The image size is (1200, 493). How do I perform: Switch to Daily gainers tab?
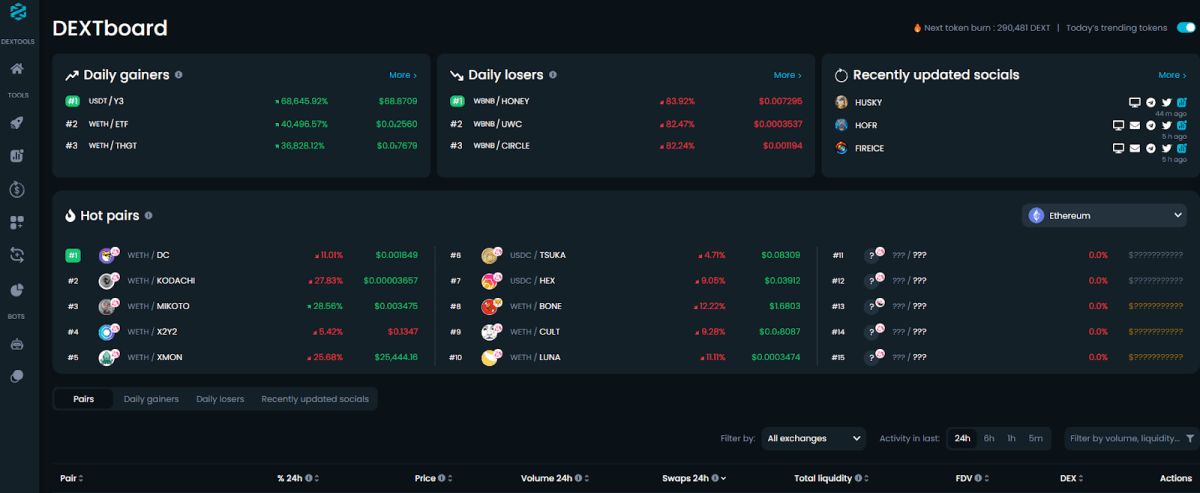[151, 399]
